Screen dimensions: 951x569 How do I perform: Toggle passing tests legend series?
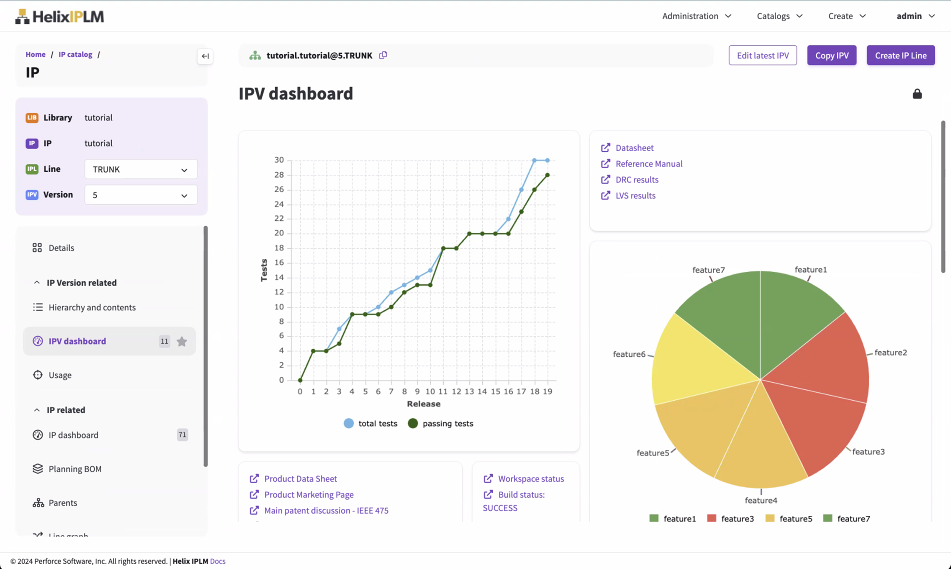coord(412,424)
